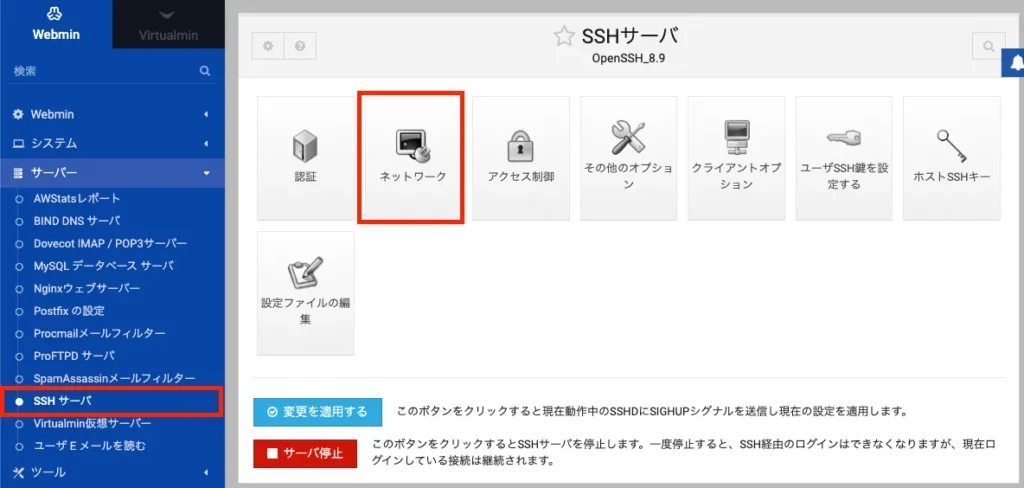The image size is (1024, 488).
Task: Open the アクセス制御 padlock icon
Action: [x=520, y=157]
